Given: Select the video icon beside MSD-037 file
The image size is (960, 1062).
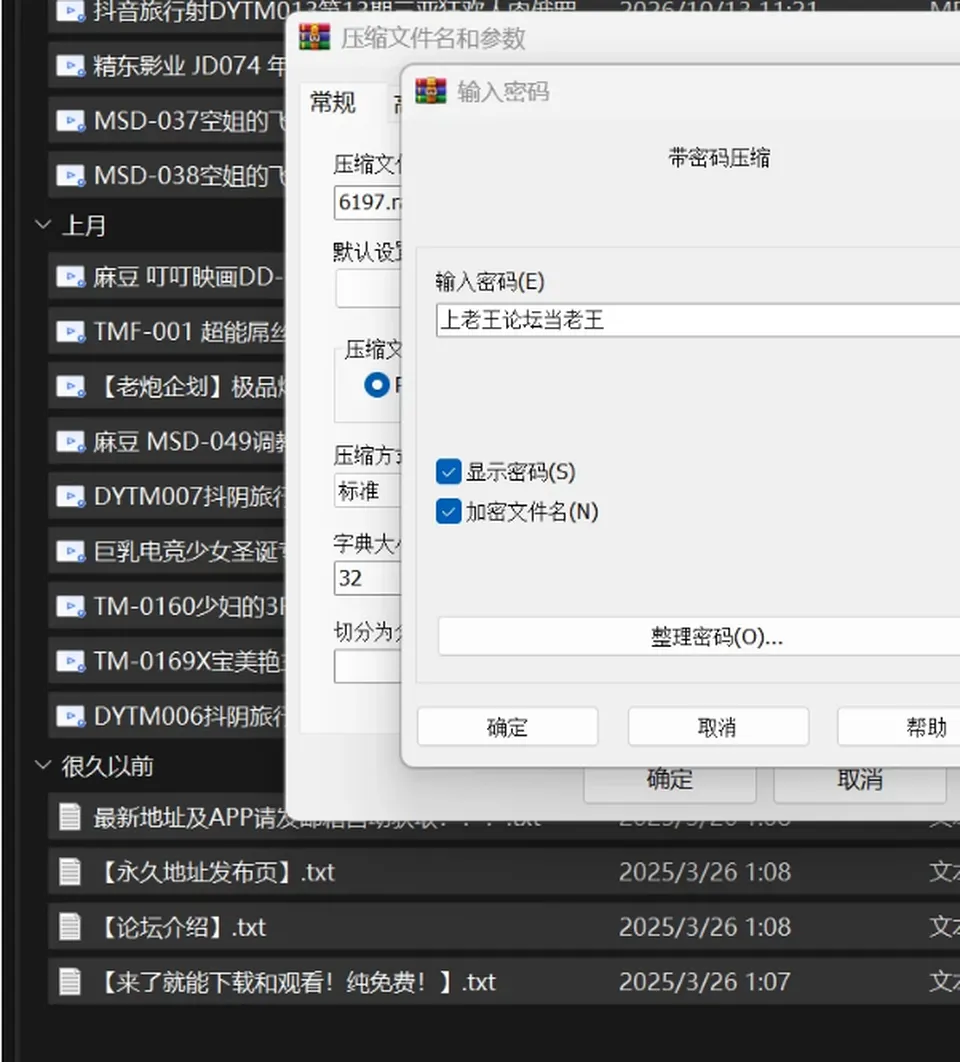Looking at the screenshot, I should tap(70, 121).
